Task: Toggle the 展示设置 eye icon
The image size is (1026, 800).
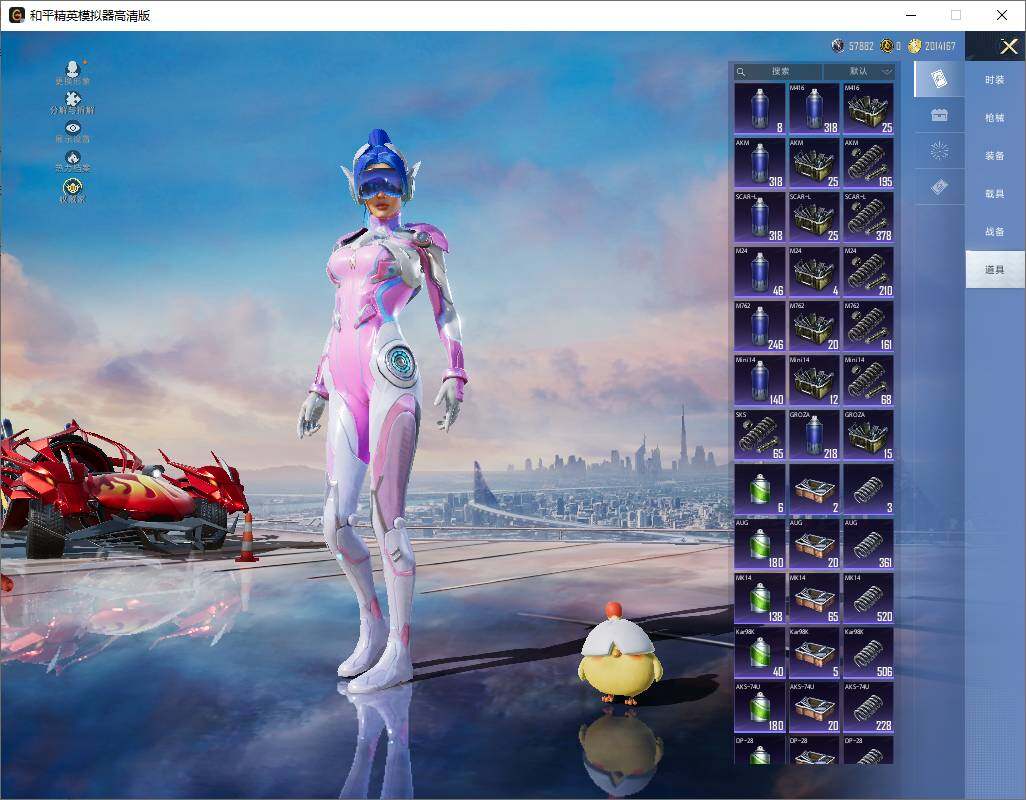Action: click(x=72, y=128)
